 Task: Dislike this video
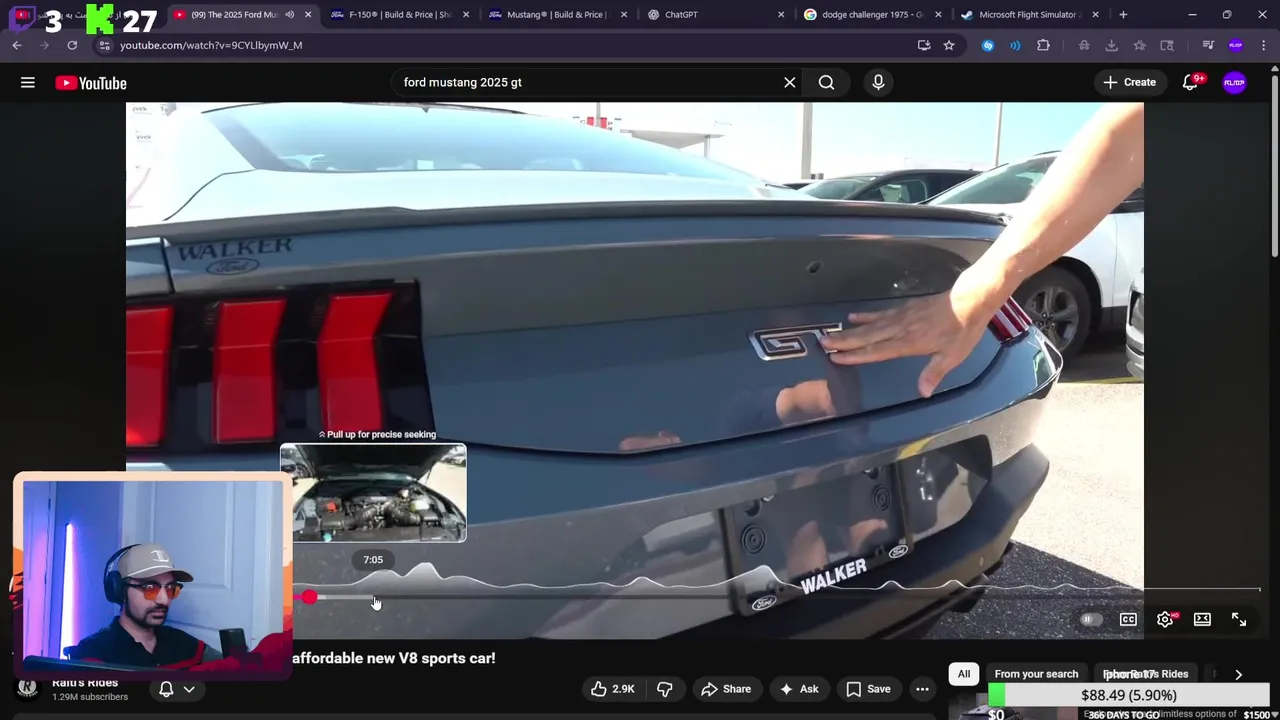tap(664, 689)
